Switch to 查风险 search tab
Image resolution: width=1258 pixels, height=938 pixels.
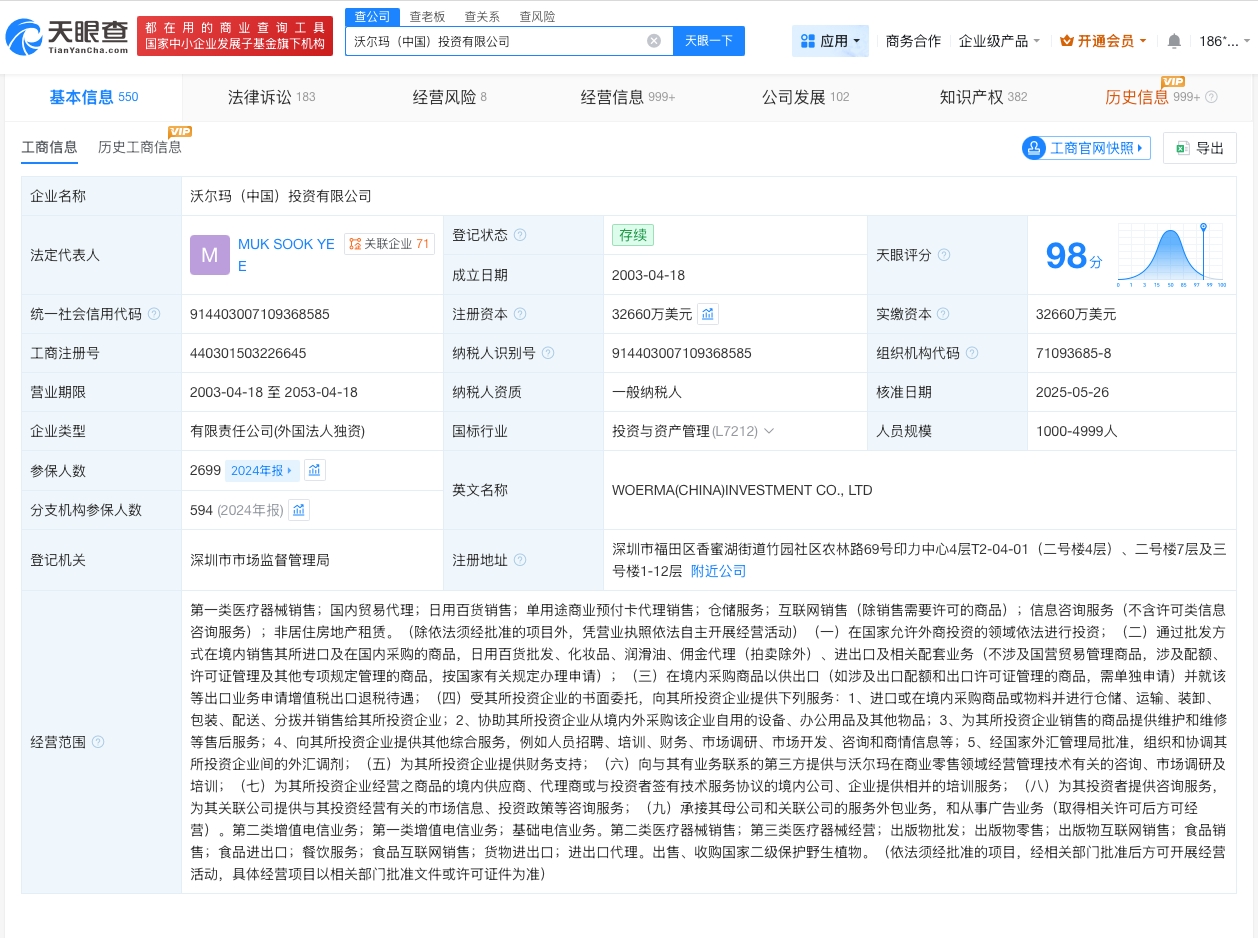pyautogui.click(x=537, y=17)
